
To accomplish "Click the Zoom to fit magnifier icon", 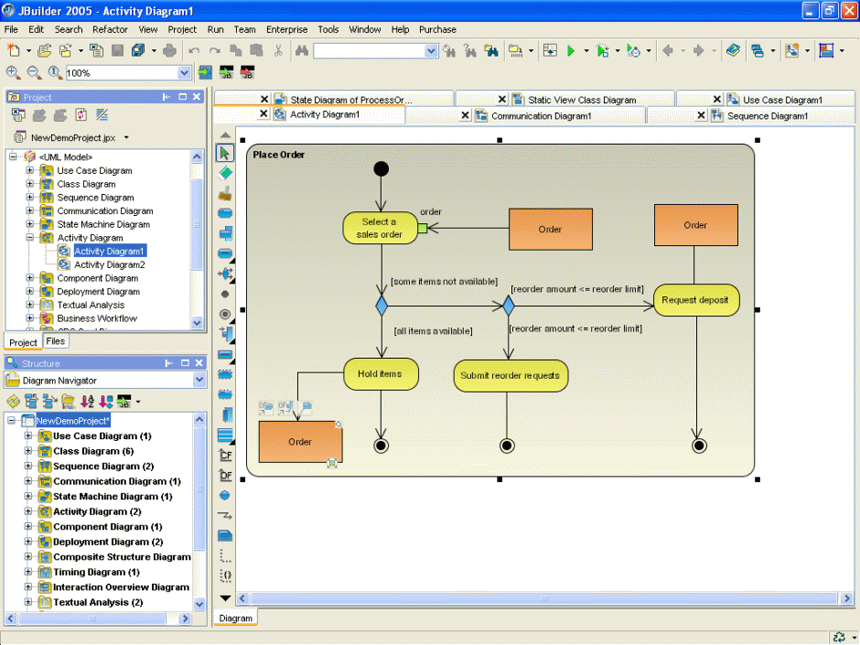I will pyautogui.click(x=54, y=72).
